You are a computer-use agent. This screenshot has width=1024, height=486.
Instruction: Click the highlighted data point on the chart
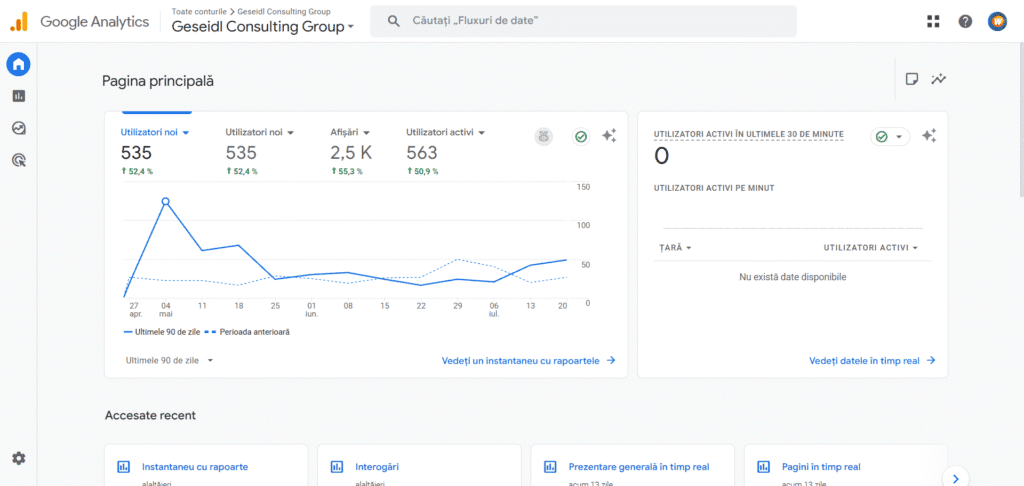pos(166,201)
